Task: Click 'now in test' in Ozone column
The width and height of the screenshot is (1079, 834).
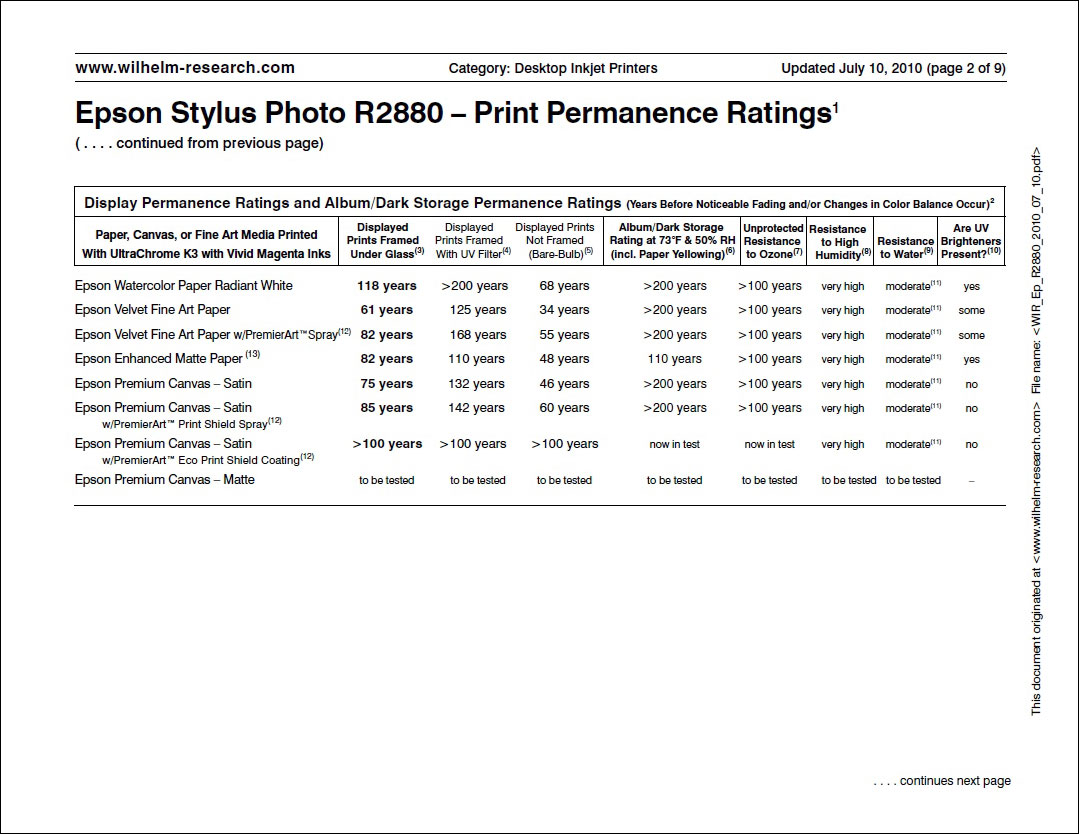Action: tap(769, 445)
